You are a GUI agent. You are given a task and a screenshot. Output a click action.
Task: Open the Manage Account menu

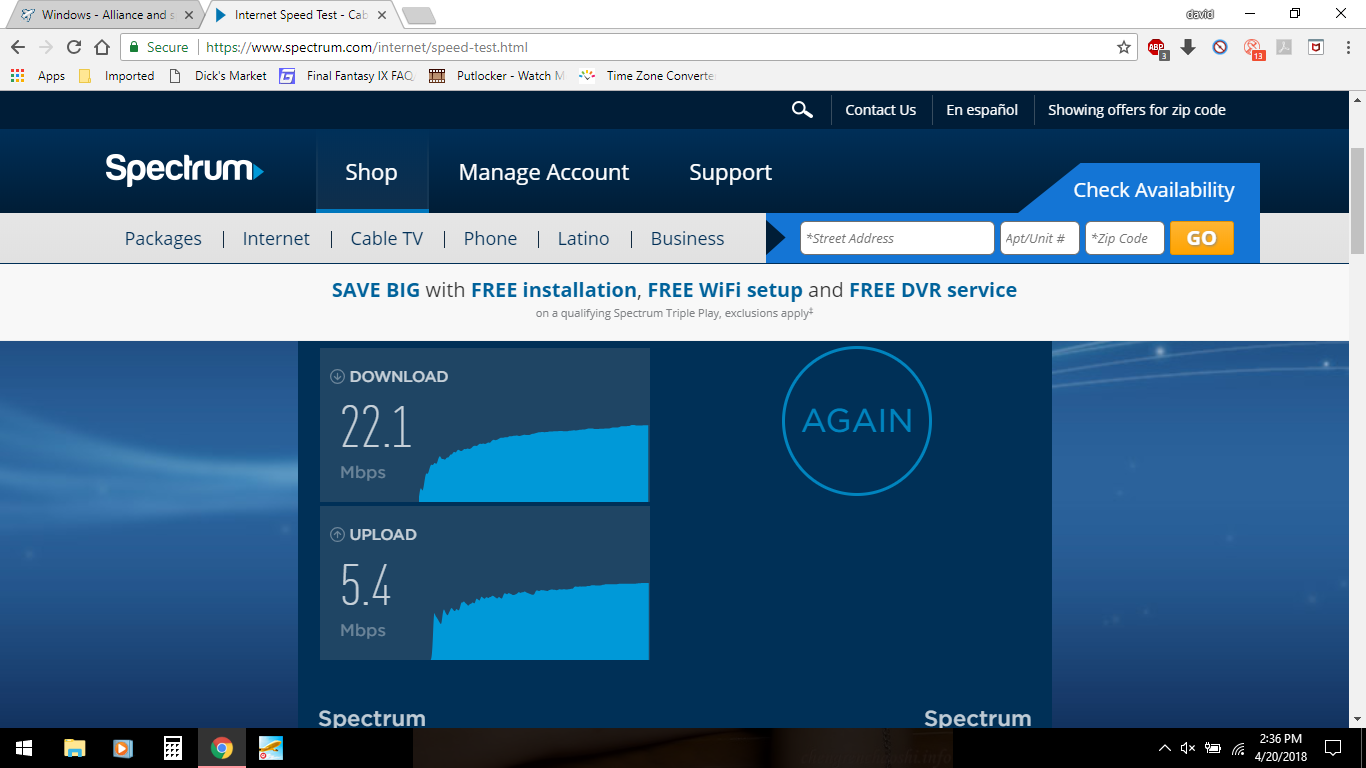544,172
